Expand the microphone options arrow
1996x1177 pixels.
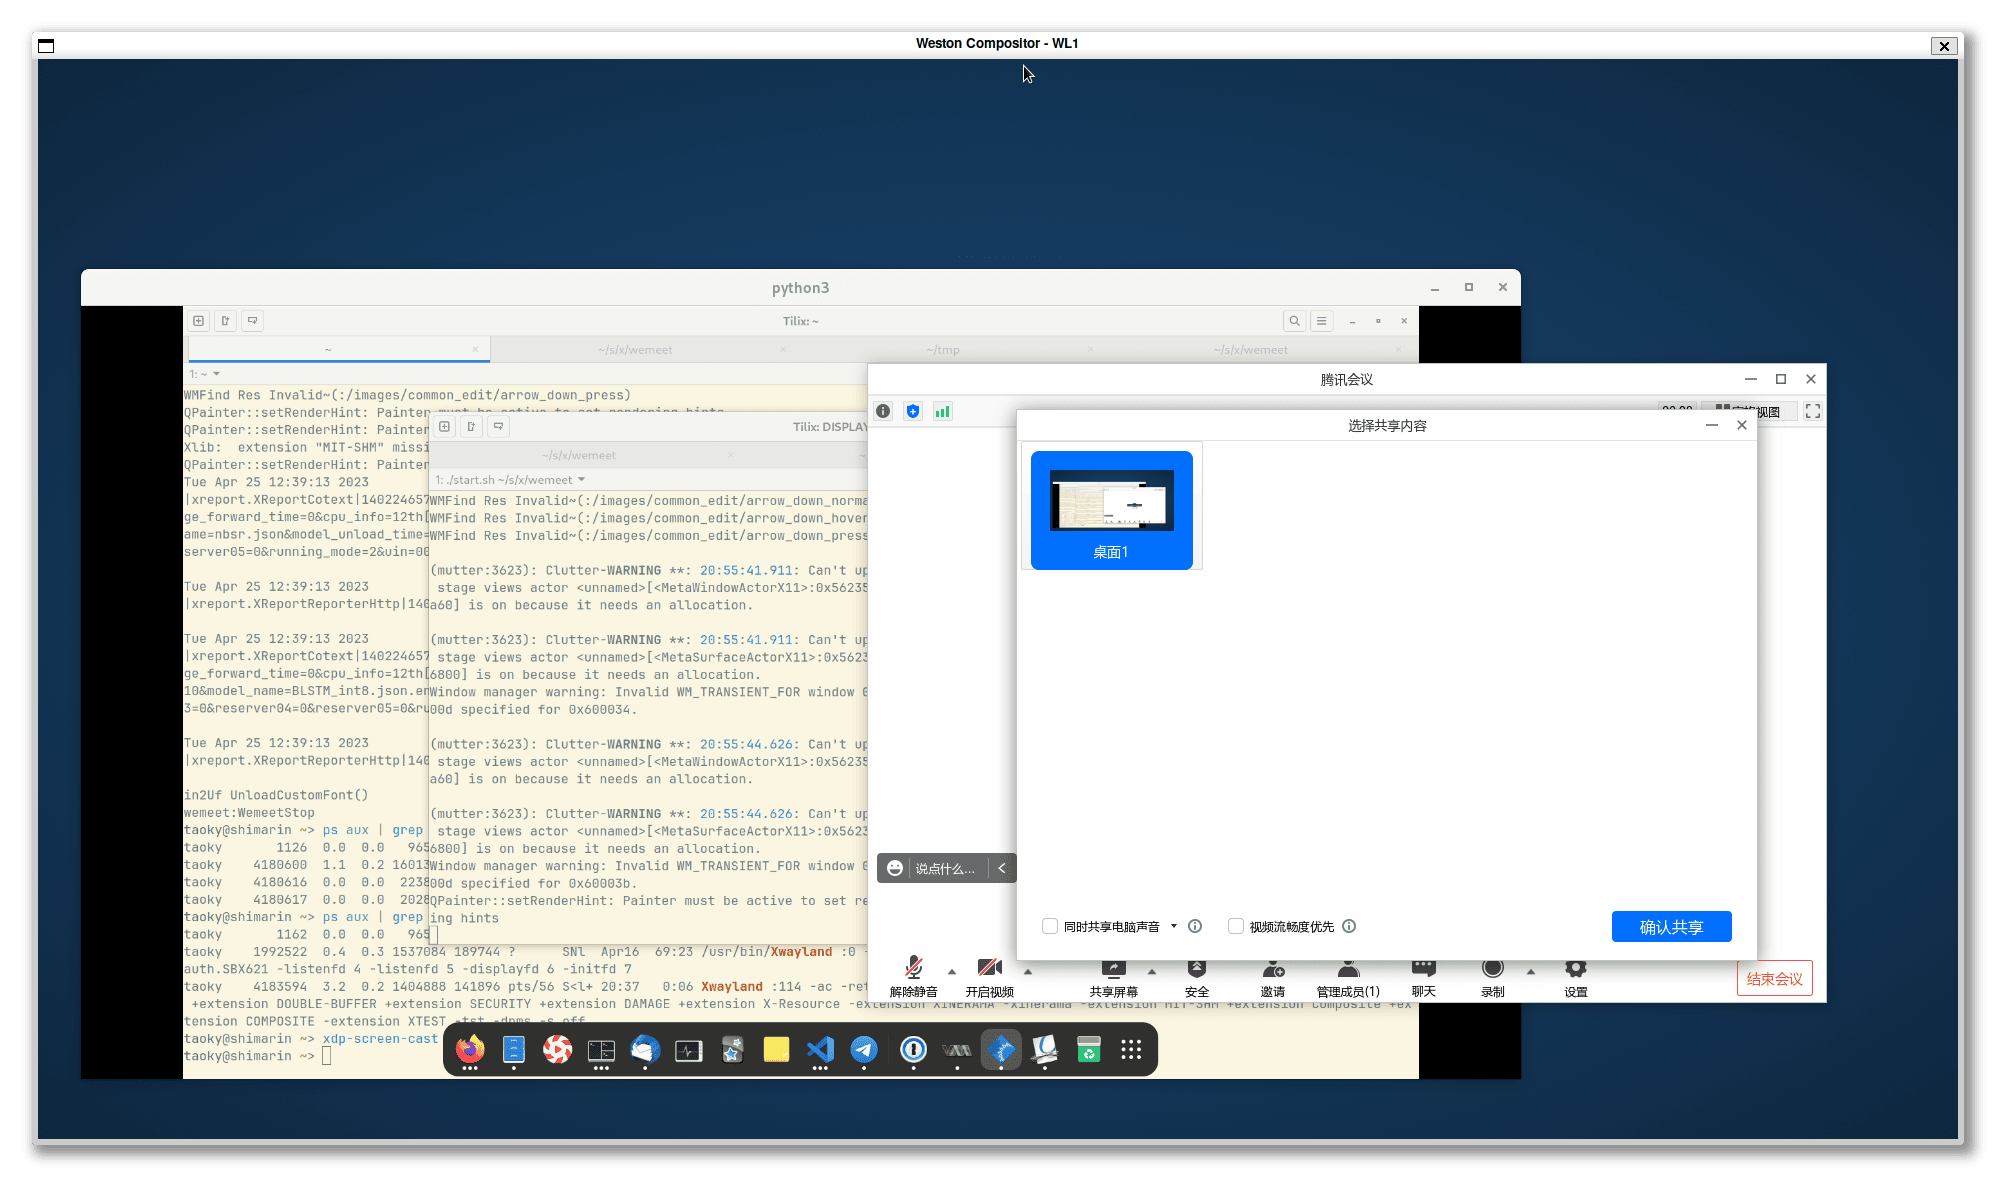[x=951, y=972]
